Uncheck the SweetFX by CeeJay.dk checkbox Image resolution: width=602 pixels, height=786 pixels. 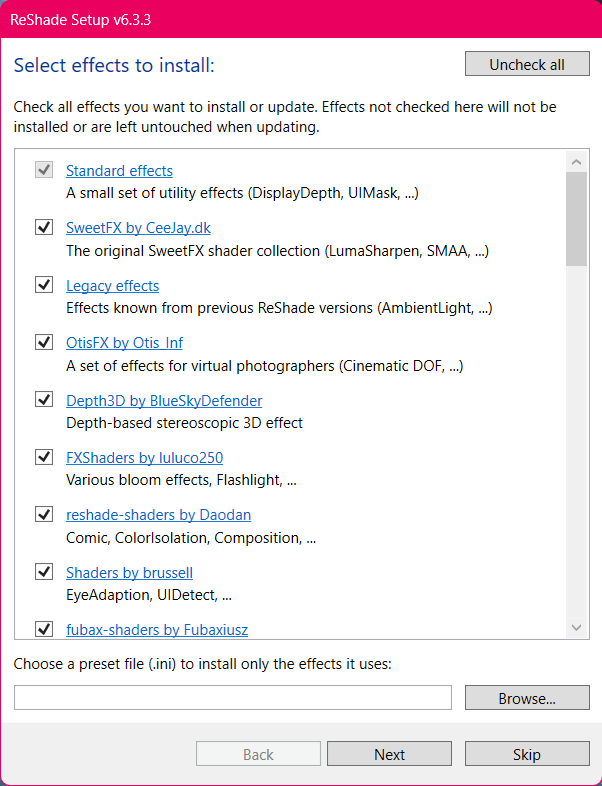click(x=44, y=227)
